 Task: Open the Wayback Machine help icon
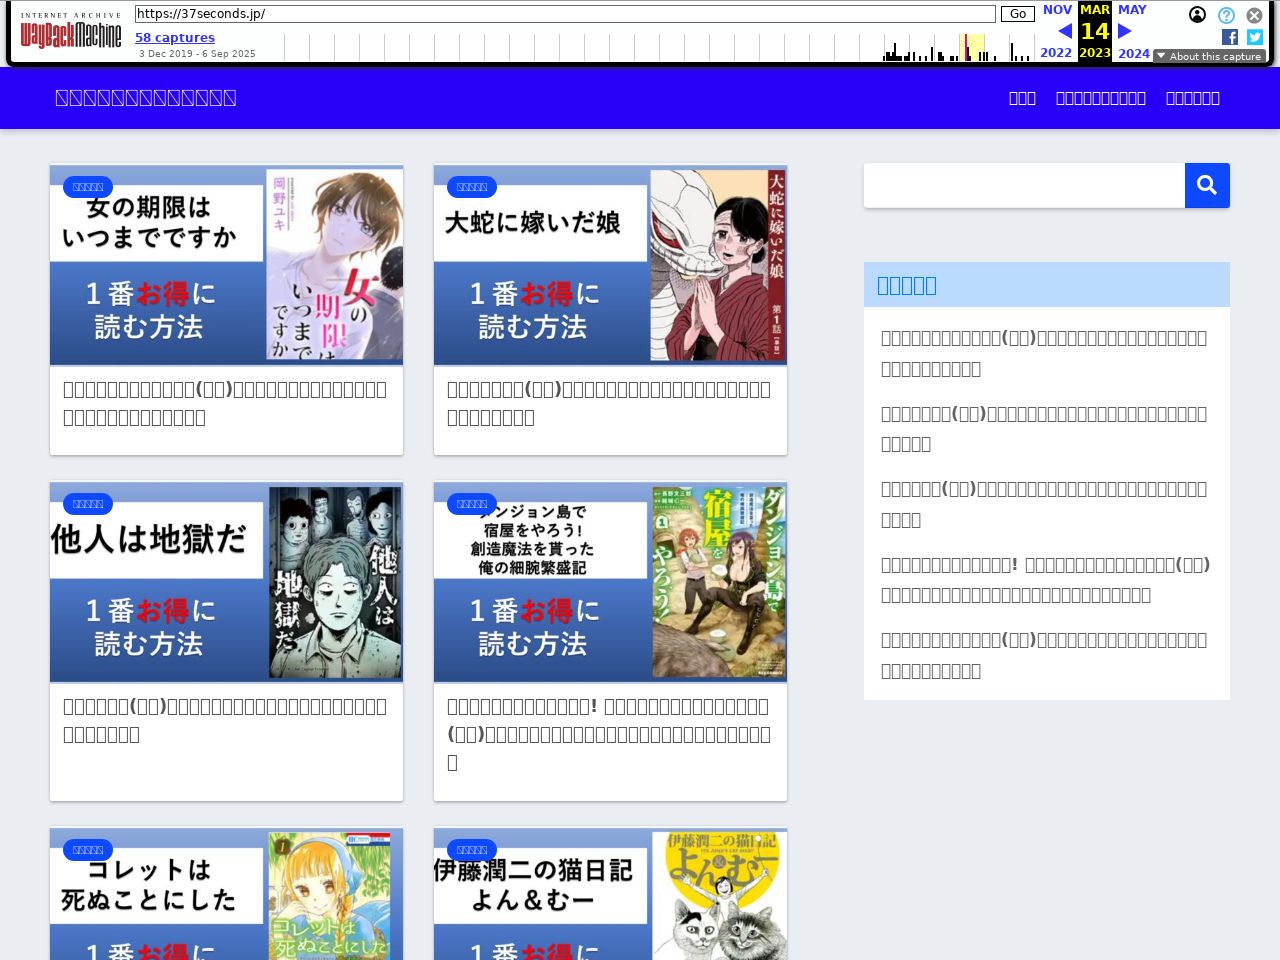pos(1226,15)
